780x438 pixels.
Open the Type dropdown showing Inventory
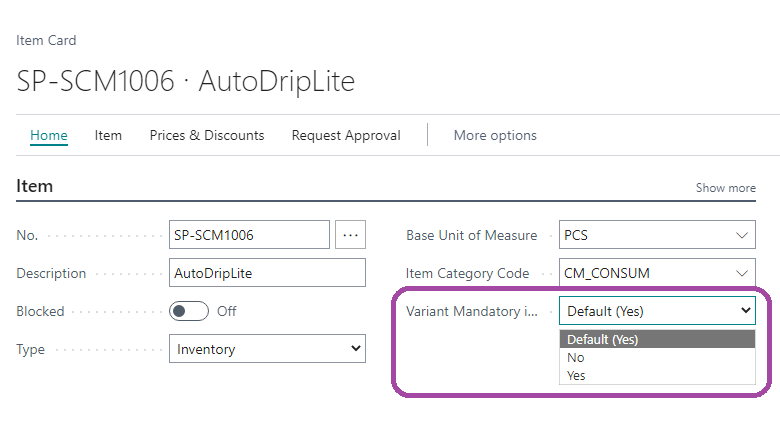[267, 349]
